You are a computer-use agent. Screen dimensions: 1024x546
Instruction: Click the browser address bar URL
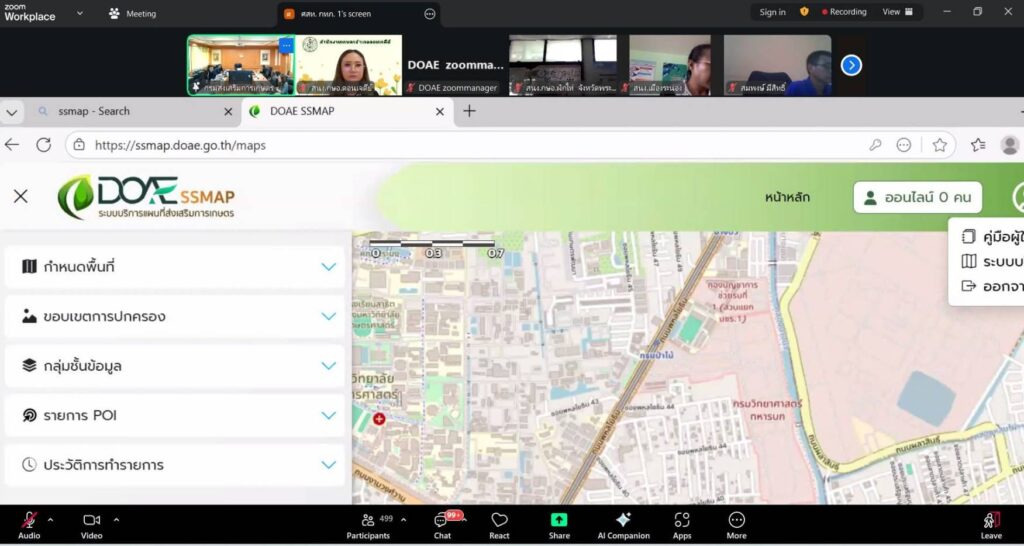pyautogui.click(x=180, y=145)
